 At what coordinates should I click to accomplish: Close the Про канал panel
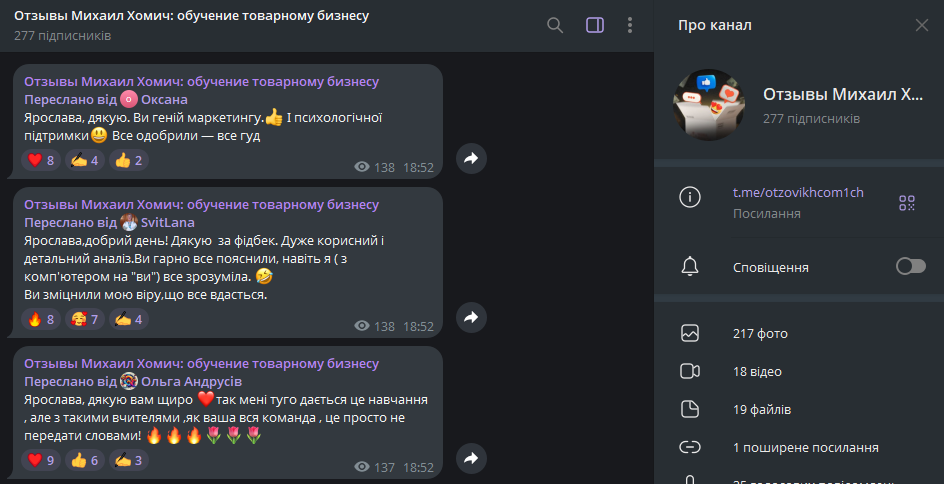tap(922, 25)
